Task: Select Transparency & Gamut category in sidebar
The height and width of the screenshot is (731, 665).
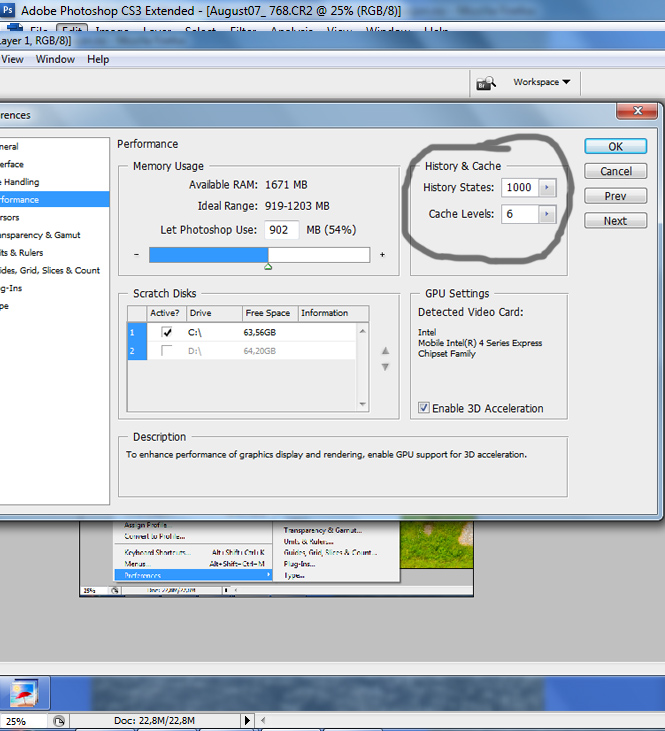Action: click(x=55, y=235)
